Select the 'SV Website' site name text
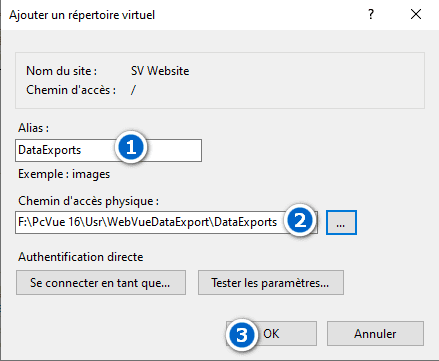 pyautogui.click(x=160, y=71)
